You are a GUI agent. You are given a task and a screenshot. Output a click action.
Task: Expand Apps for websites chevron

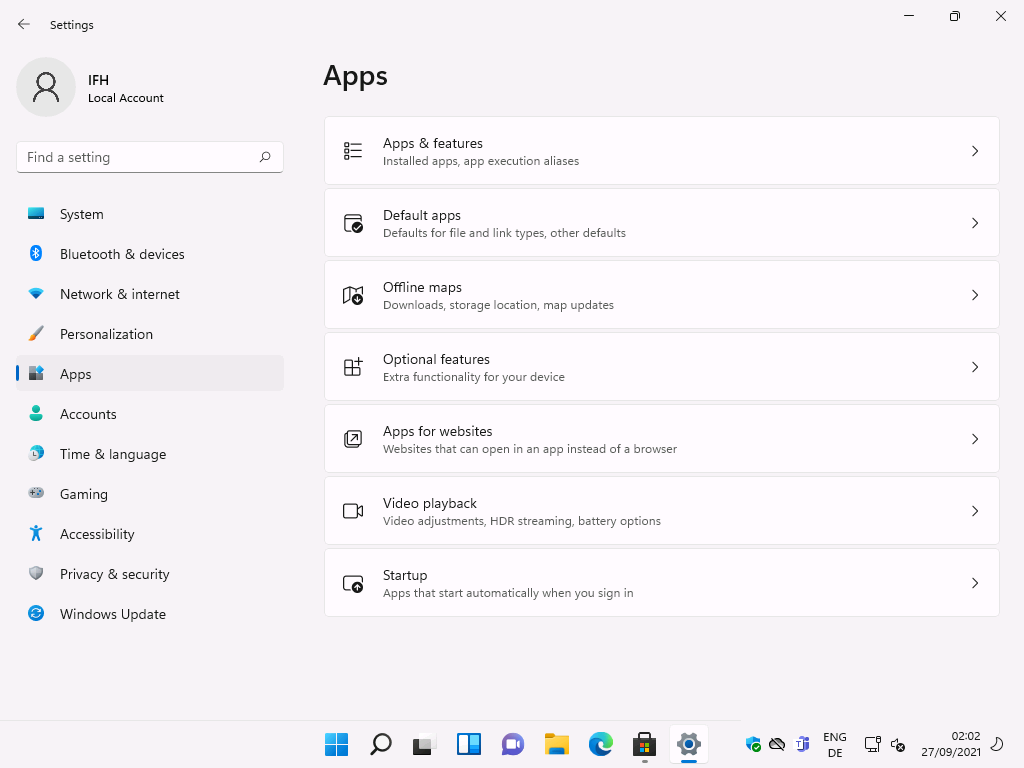coord(974,439)
